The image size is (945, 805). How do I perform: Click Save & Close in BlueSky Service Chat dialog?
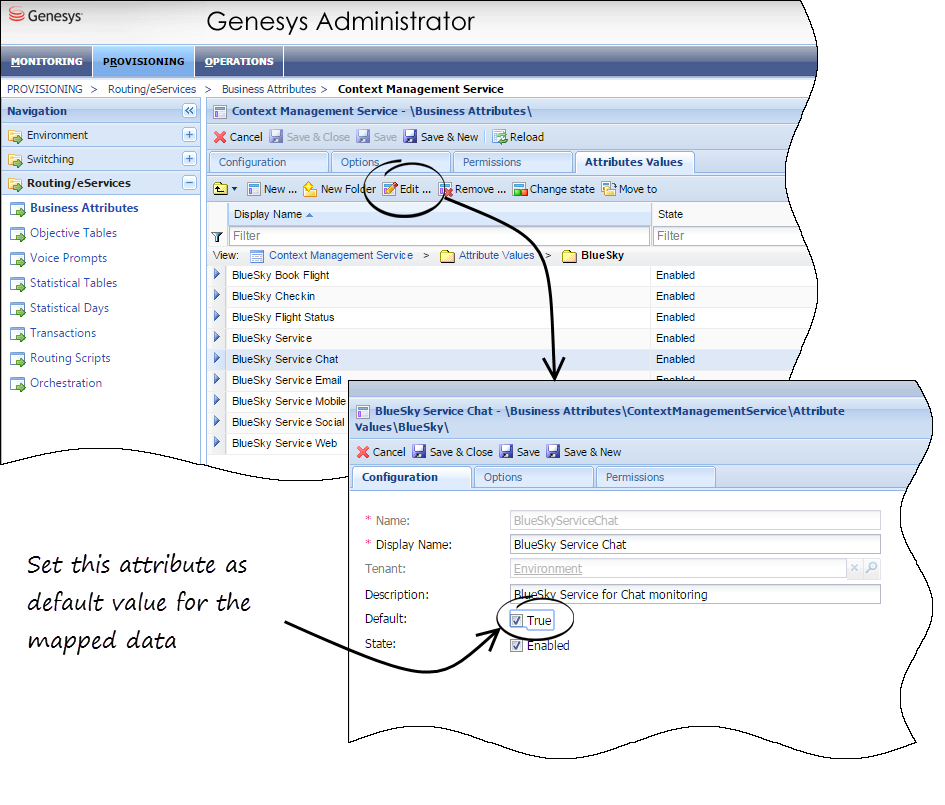click(x=453, y=452)
